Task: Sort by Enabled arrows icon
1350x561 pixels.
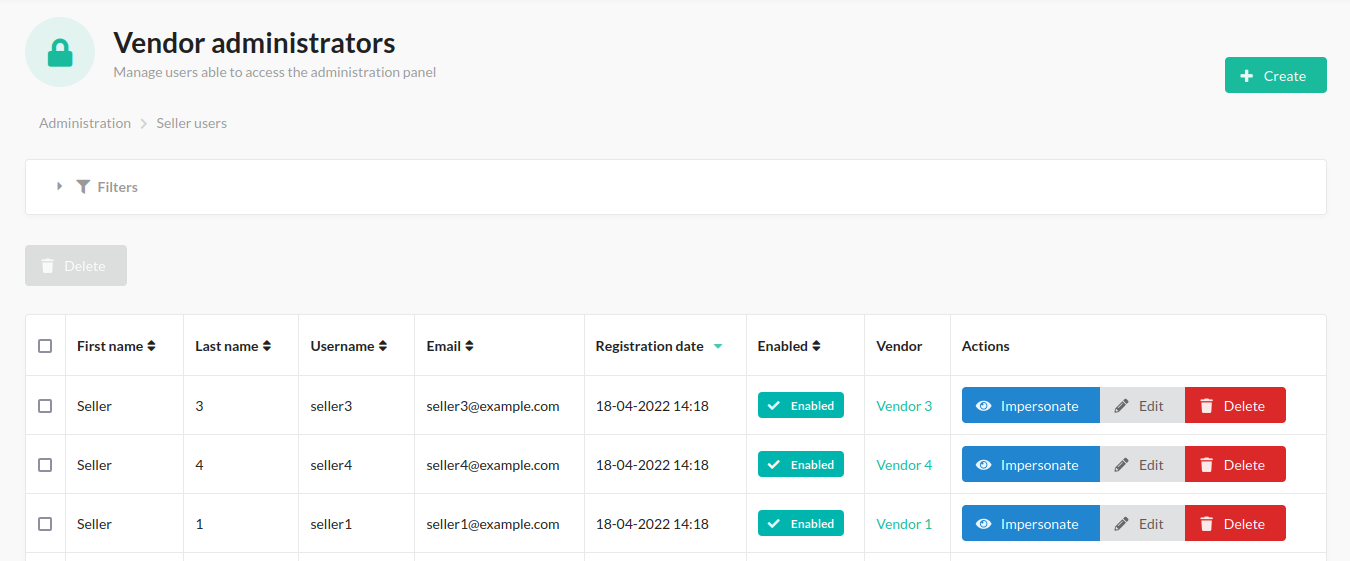Action: tap(816, 346)
